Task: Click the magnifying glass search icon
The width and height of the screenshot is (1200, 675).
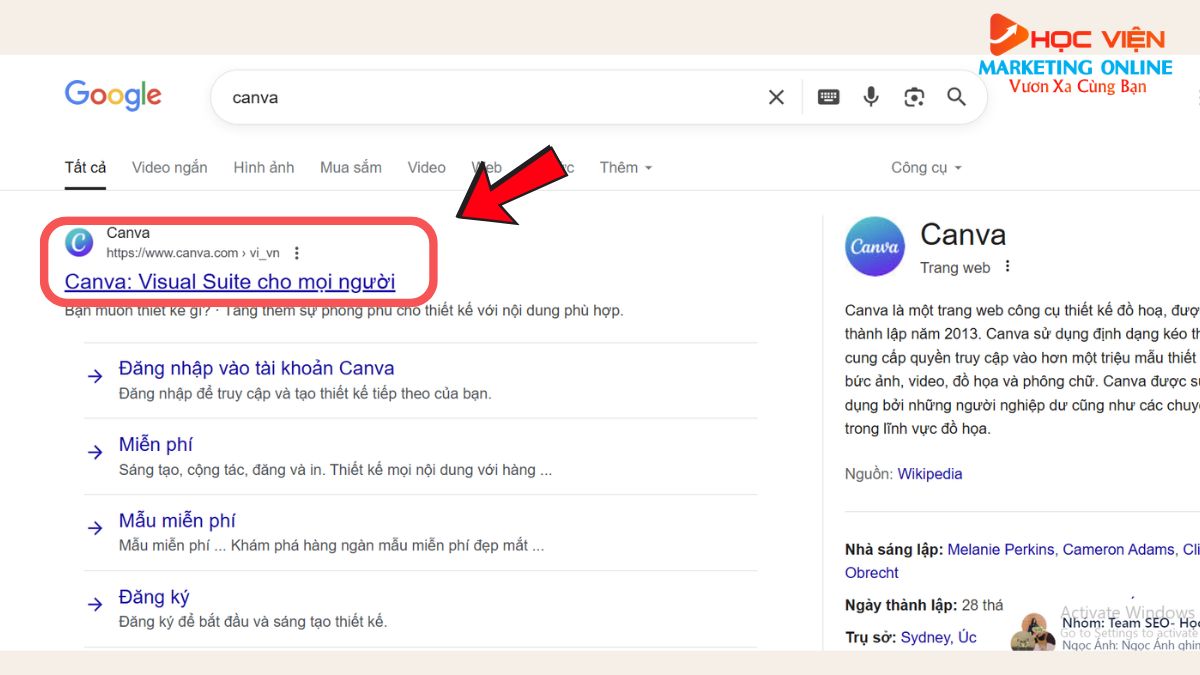Action: [x=957, y=97]
